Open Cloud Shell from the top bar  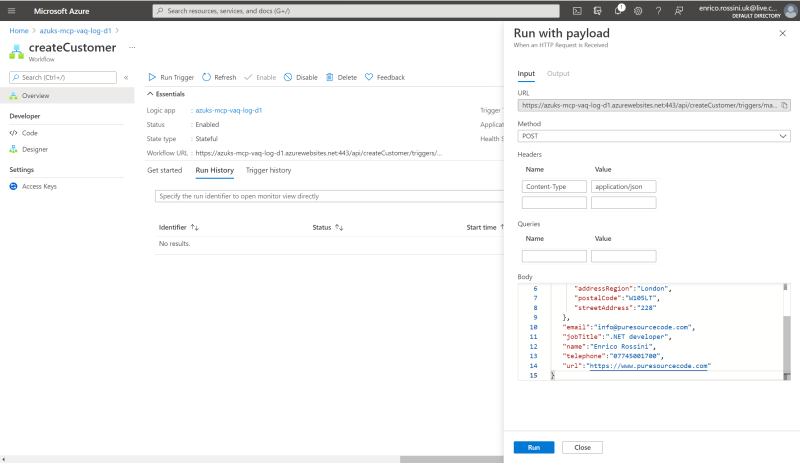[x=577, y=11]
